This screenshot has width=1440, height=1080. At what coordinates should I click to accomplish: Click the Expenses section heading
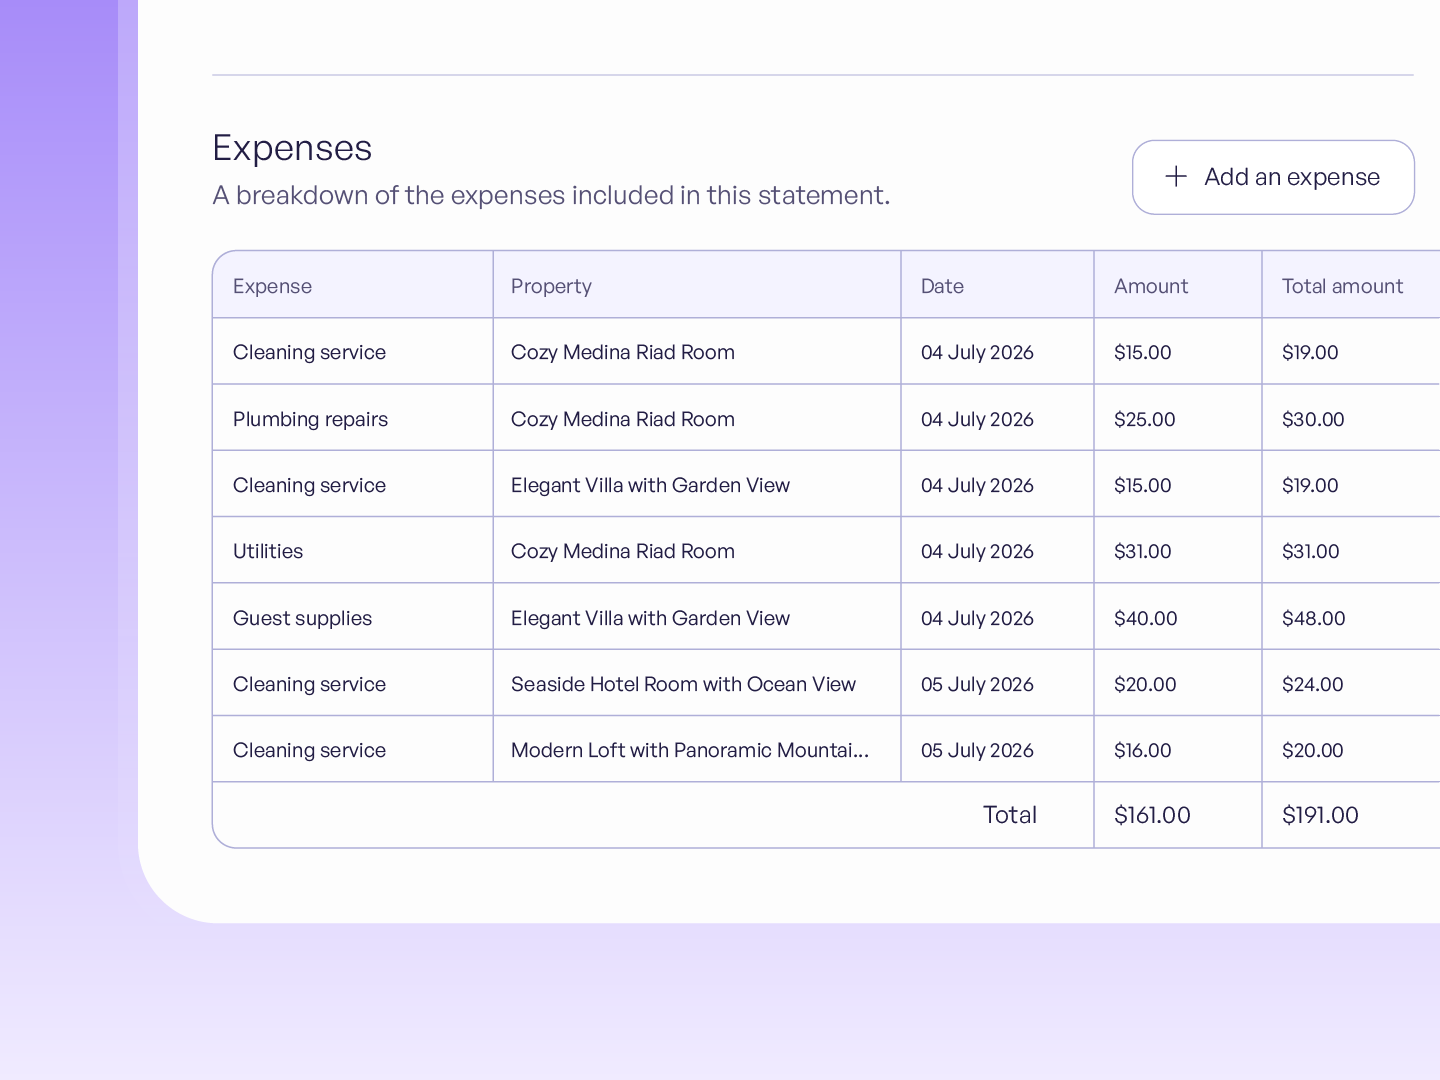[292, 148]
